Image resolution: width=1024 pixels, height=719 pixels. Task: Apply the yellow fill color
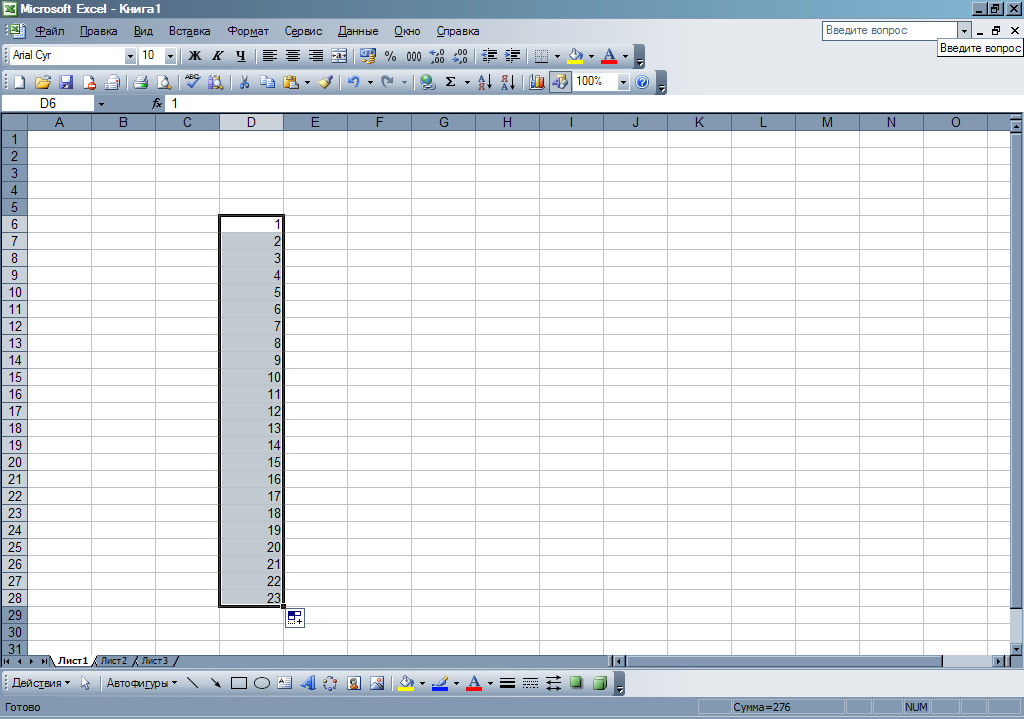point(575,56)
